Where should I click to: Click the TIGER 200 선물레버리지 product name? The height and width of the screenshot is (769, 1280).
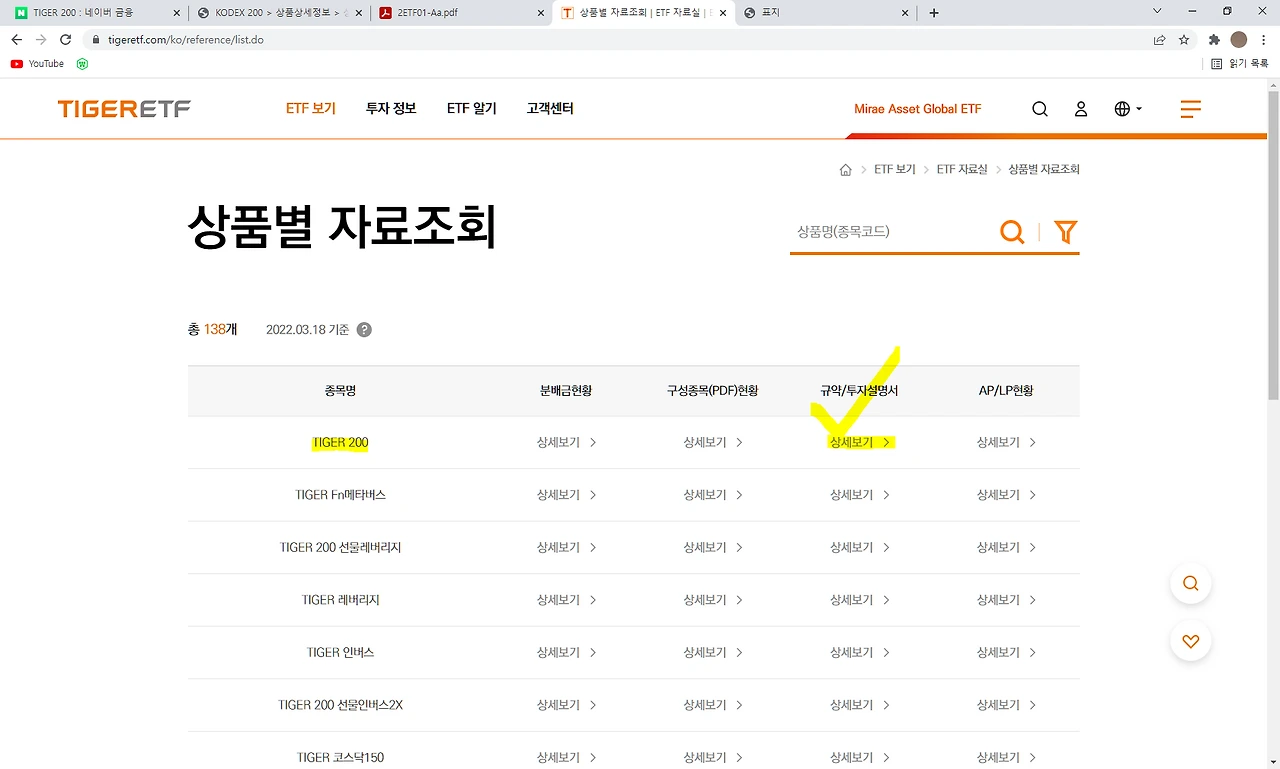(x=340, y=547)
